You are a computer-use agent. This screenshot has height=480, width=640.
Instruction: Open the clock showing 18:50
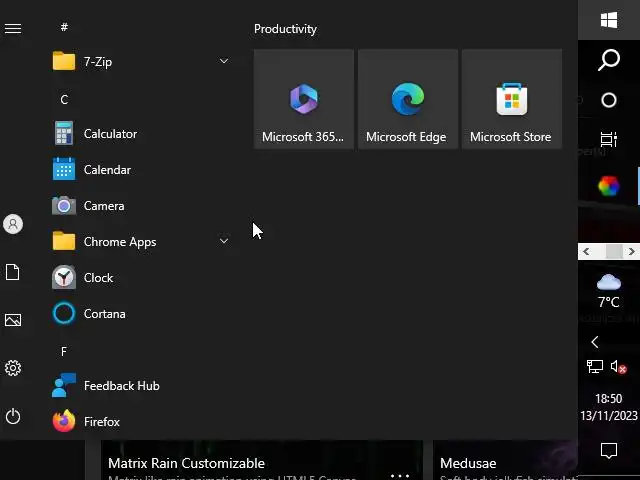pos(609,407)
